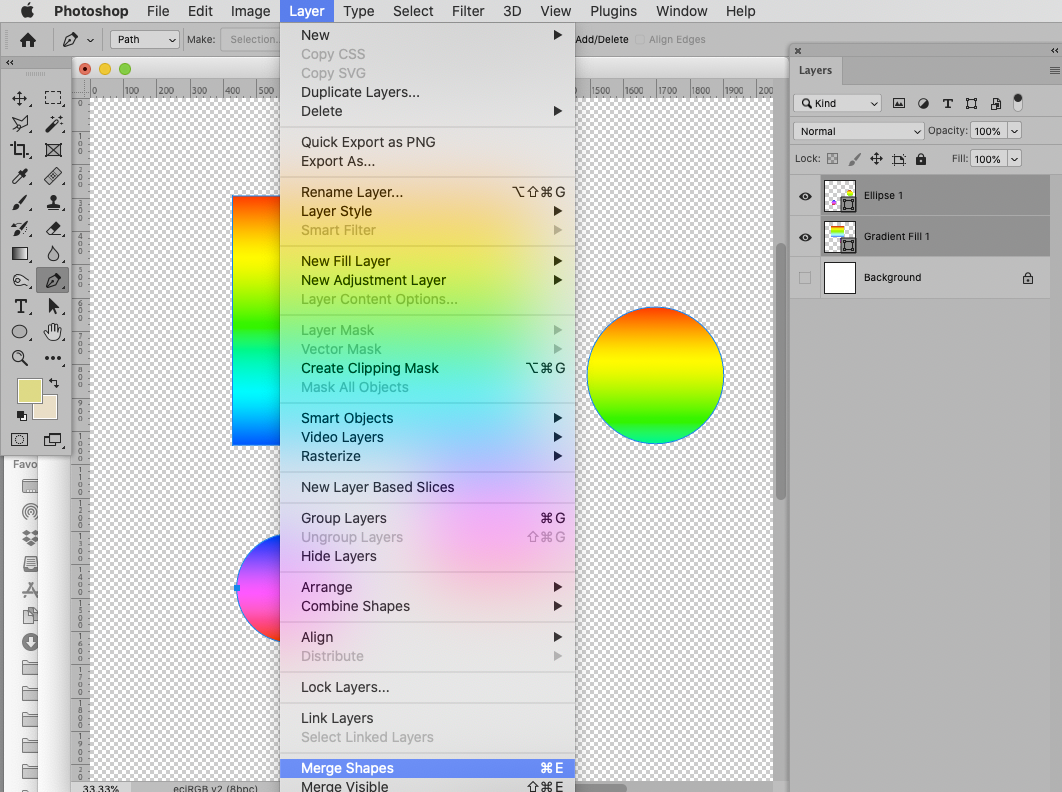Activate the Crop tool
The image size is (1062, 792).
pyautogui.click(x=21, y=150)
